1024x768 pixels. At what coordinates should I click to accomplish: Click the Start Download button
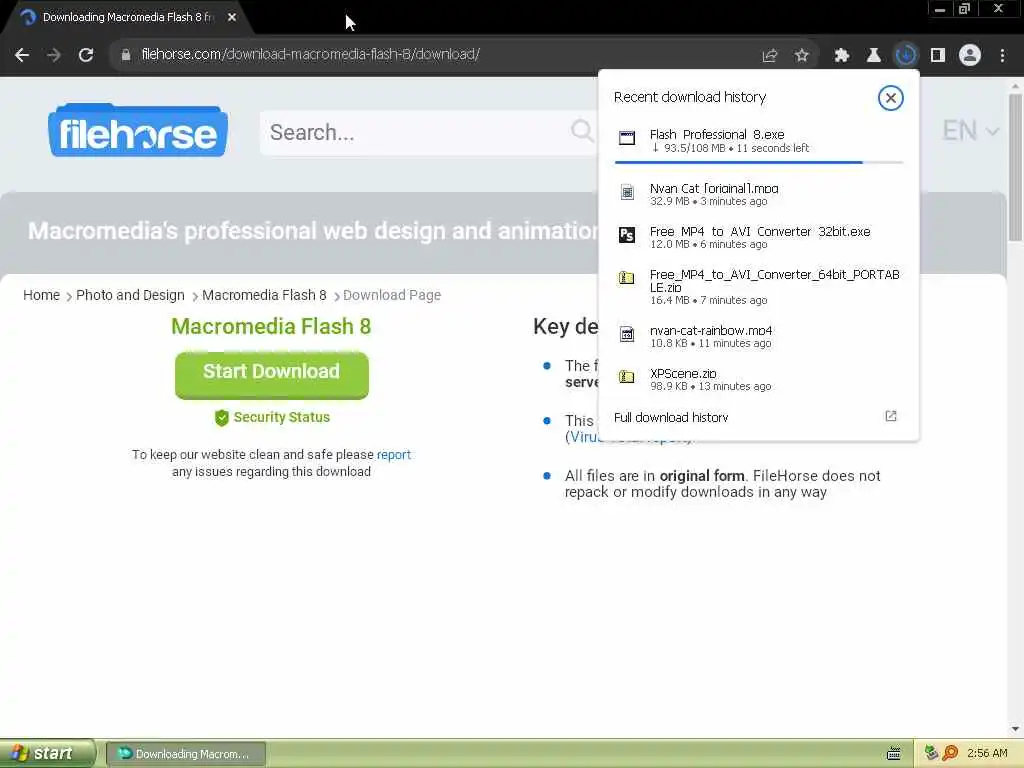point(272,376)
